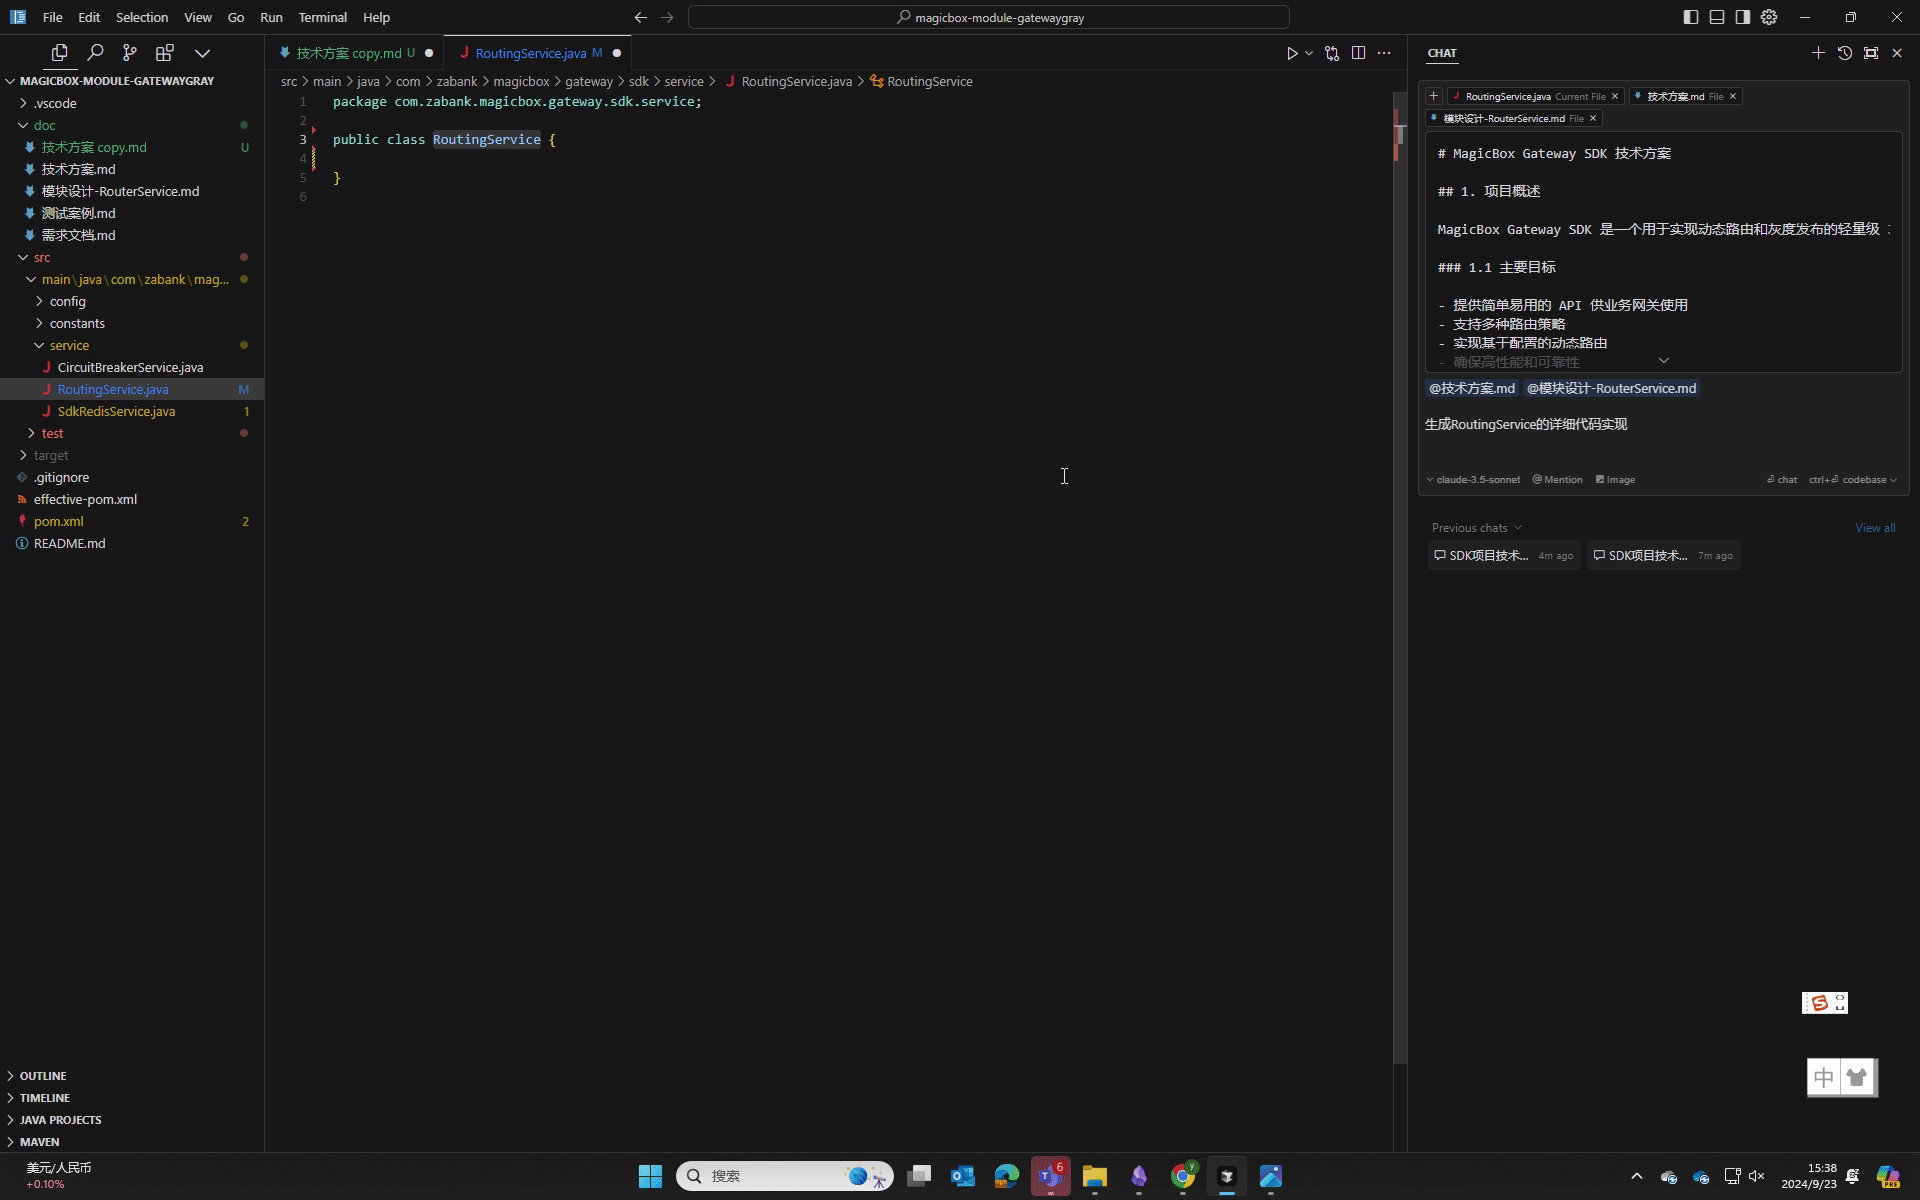Go back with the navigation arrow
This screenshot has height=1200, width=1920.
(x=641, y=17)
